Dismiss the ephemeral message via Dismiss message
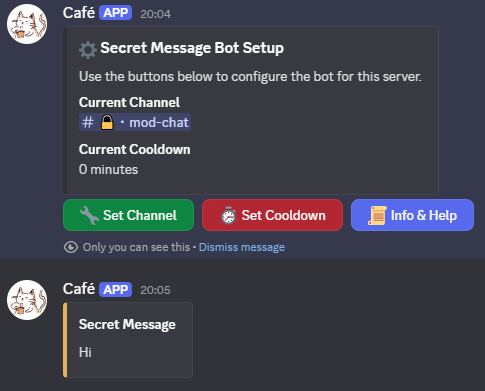485x391 pixels. (x=242, y=247)
